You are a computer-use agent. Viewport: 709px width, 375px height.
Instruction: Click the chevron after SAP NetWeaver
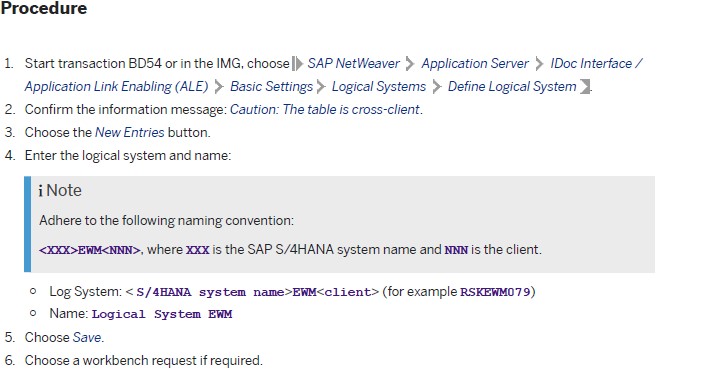click(410, 63)
